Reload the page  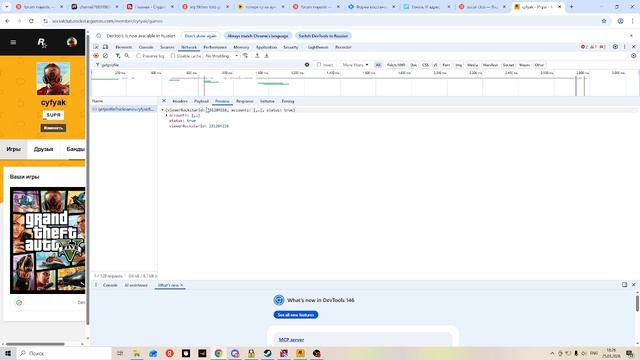[x=31, y=21]
